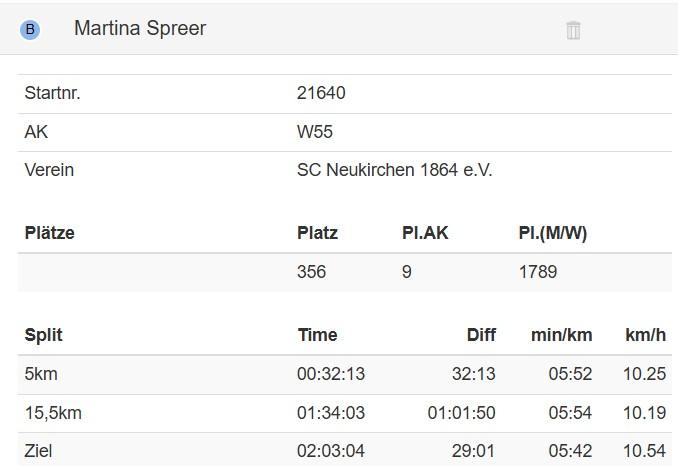Click the km/h column header
The height and width of the screenshot is (466, 678).
[645, 335]
